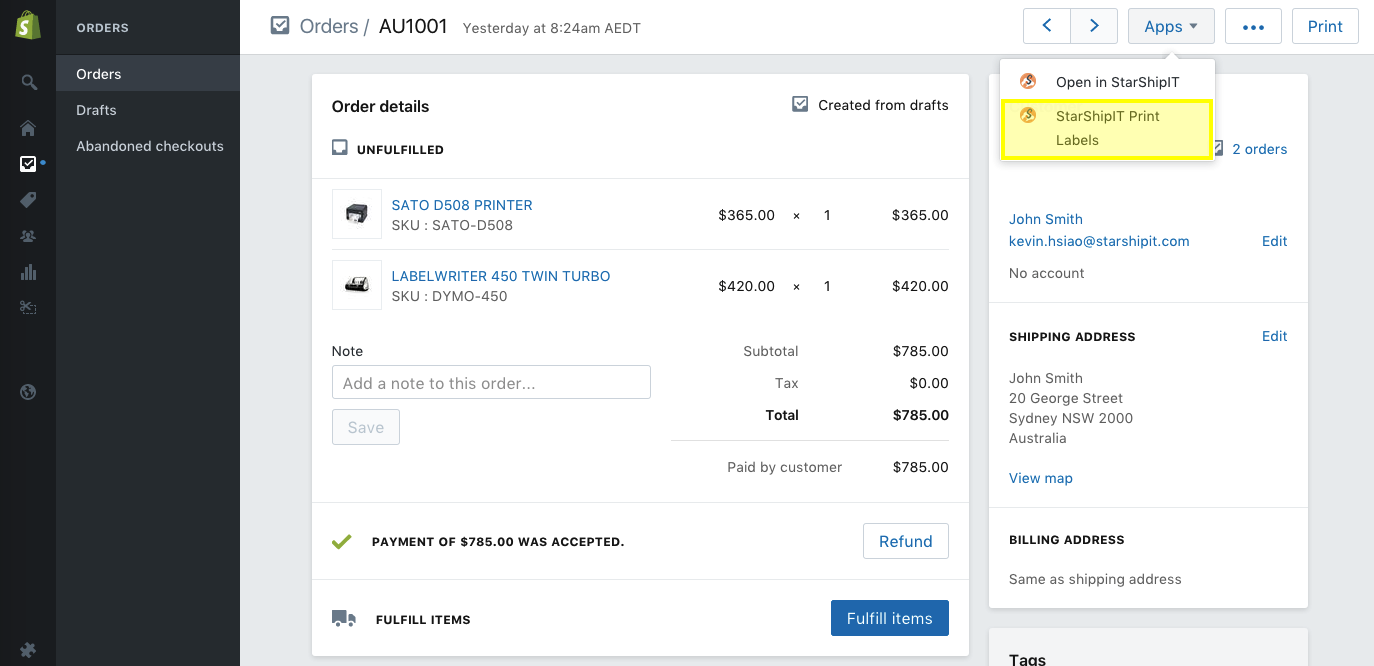Open search from the sidebar magnifier icon

click(28, 82)
